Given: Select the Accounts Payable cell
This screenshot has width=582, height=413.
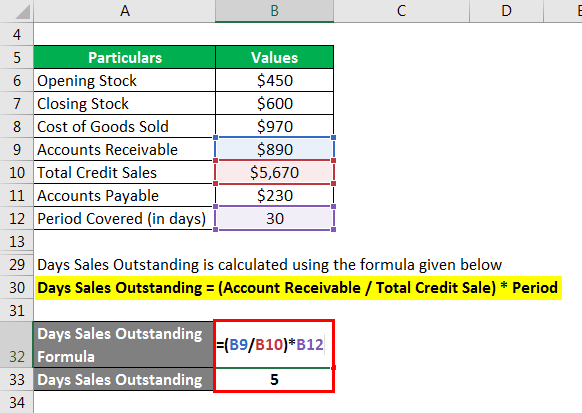Looking at the screenshot, I should [x=125, y=196].
